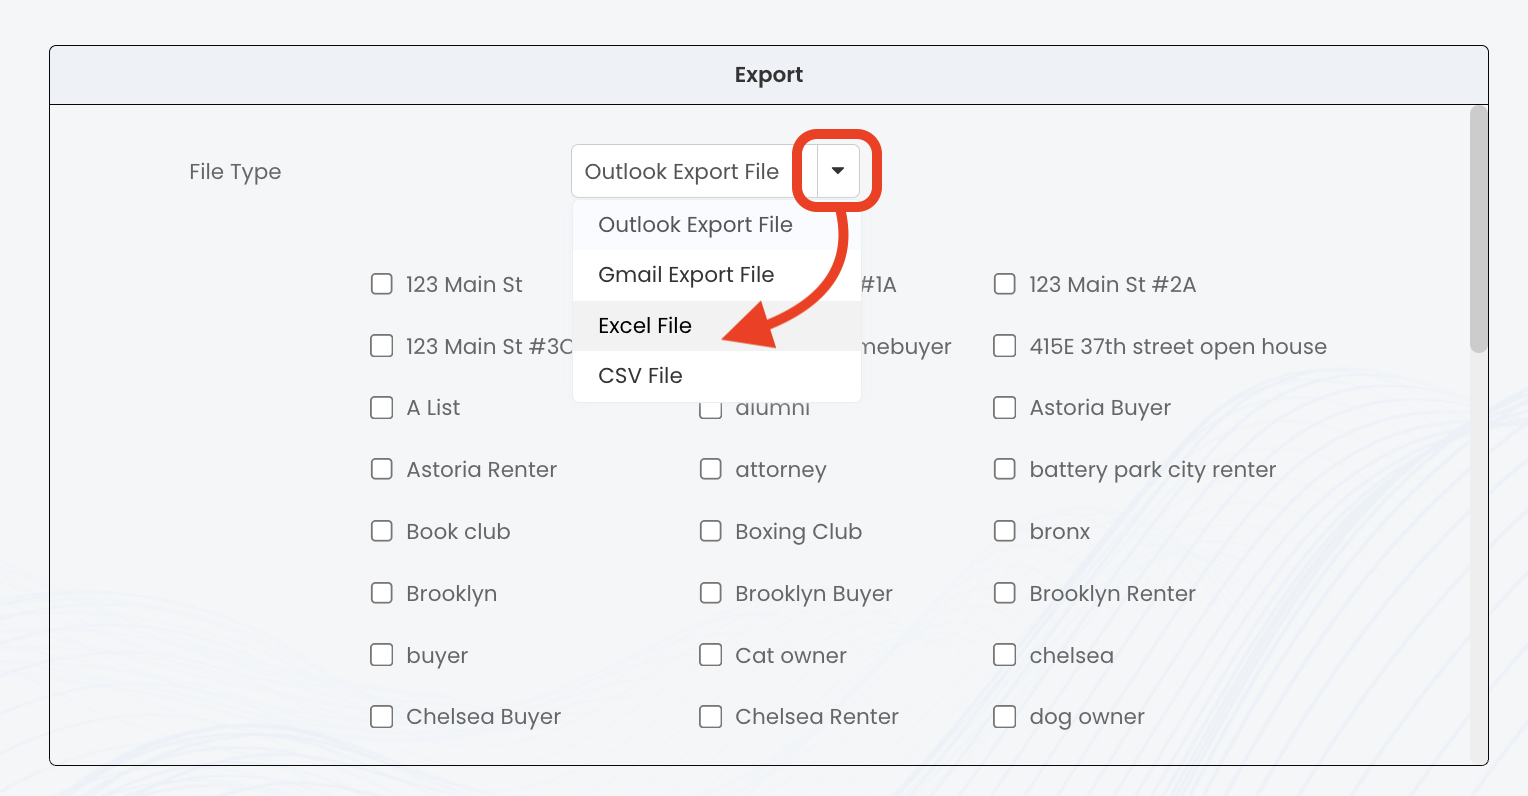1528x796 pixels.
Task: Check the attorney checkbox
Action: [x=711, y=470]
